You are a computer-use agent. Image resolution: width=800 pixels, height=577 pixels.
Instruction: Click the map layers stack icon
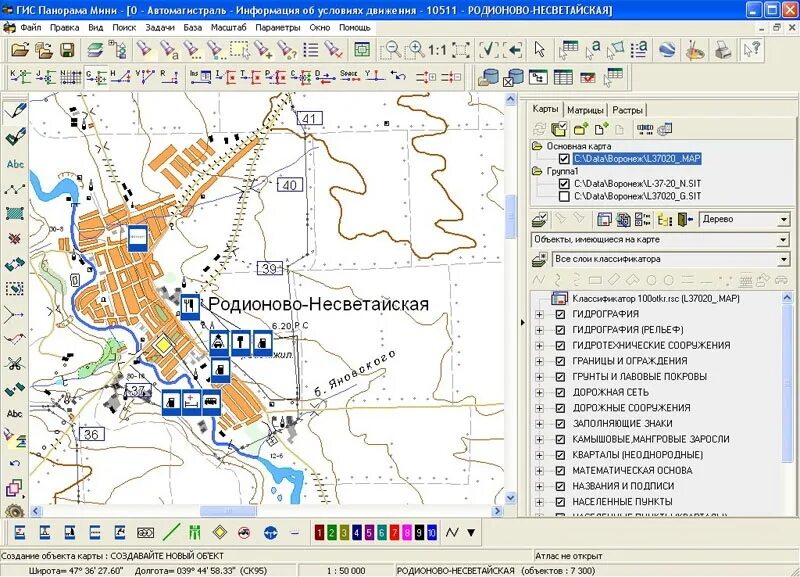95,49
